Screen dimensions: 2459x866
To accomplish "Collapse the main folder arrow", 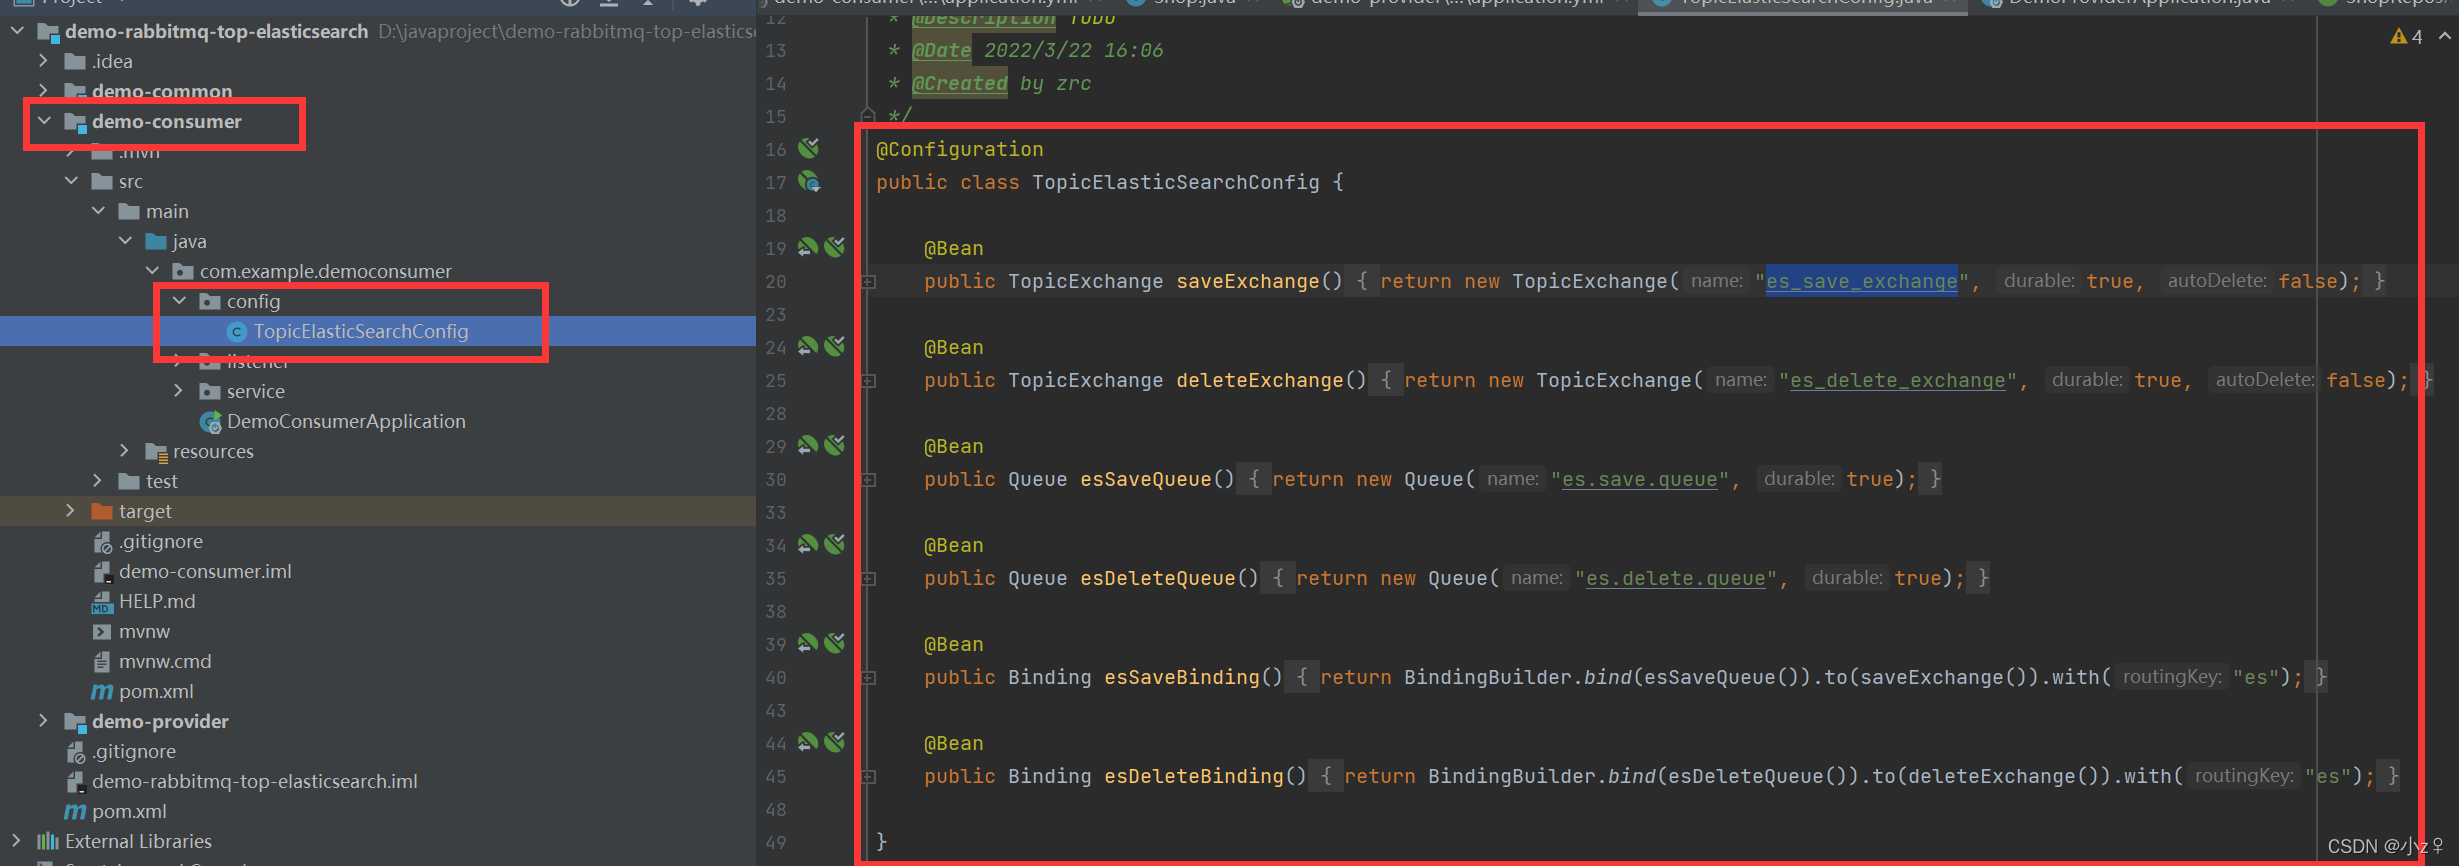I will (98, 211).
